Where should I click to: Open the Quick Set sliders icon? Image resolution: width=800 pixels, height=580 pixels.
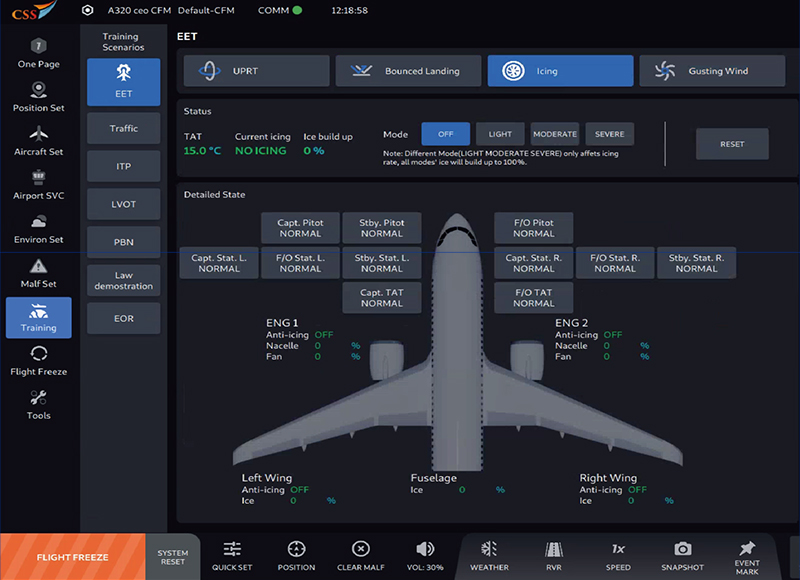[x=232, y=549]
